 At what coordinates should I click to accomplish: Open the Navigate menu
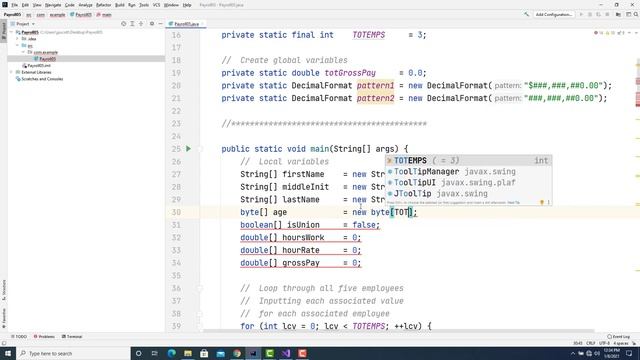53,5
